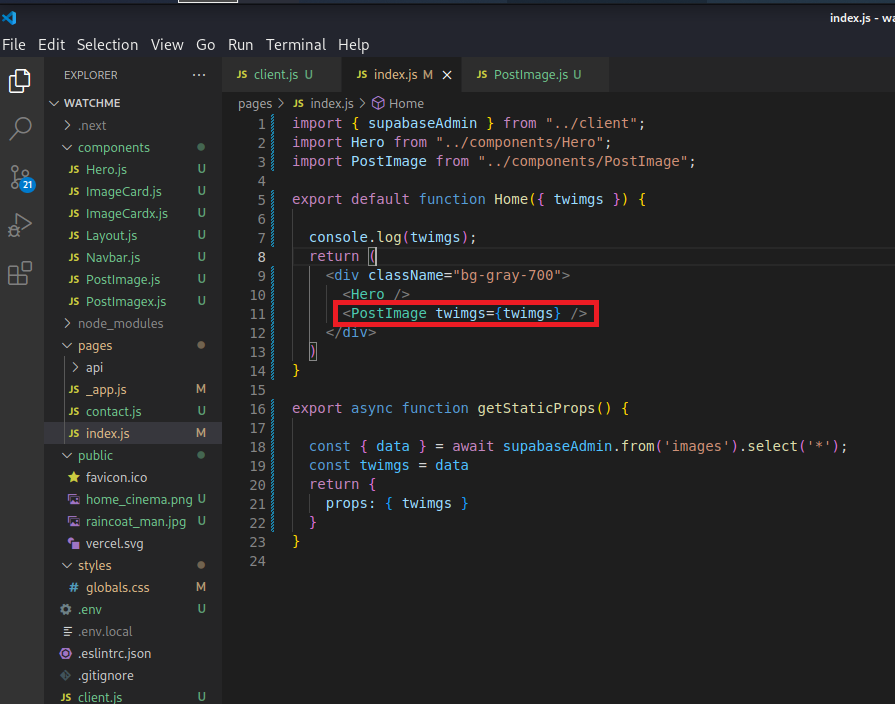Open Explorer more actions ellipsis
The image size is (895, 704).
[199, 75]
